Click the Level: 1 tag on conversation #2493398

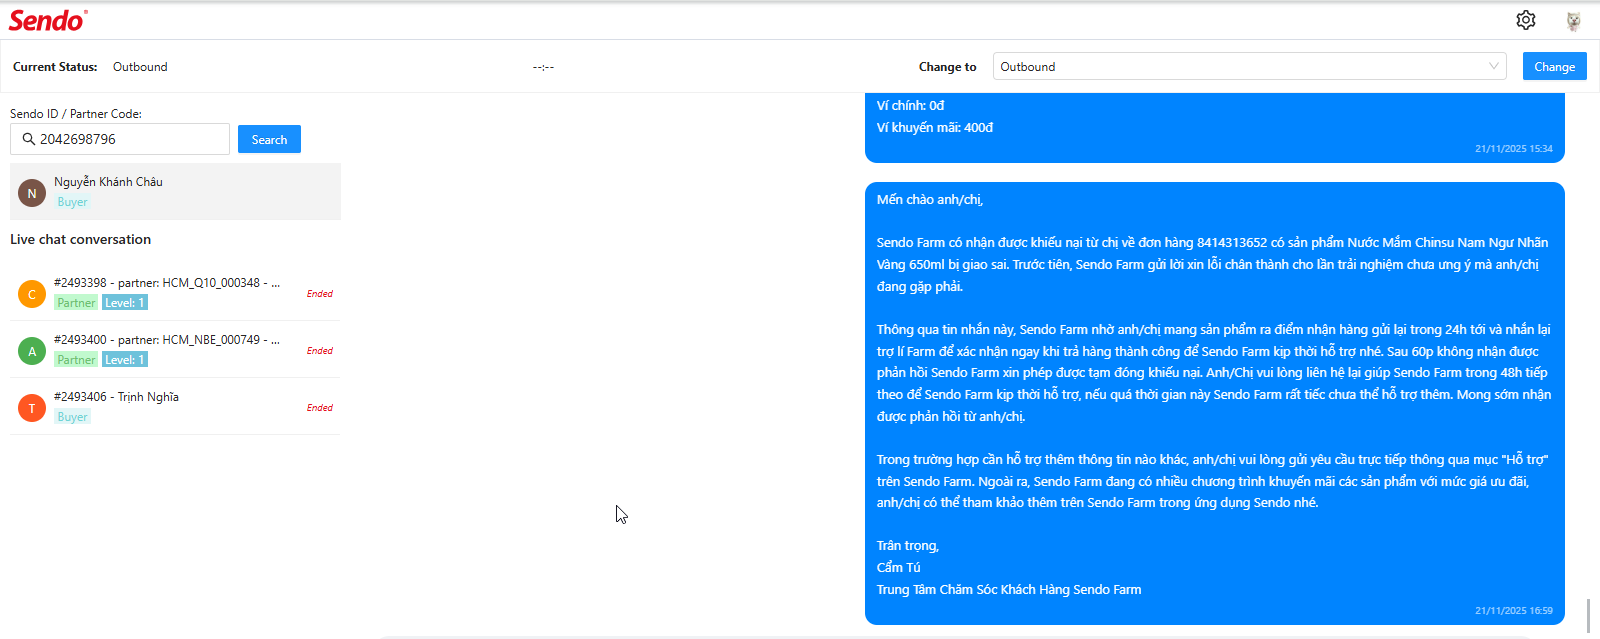pos(125,303)
